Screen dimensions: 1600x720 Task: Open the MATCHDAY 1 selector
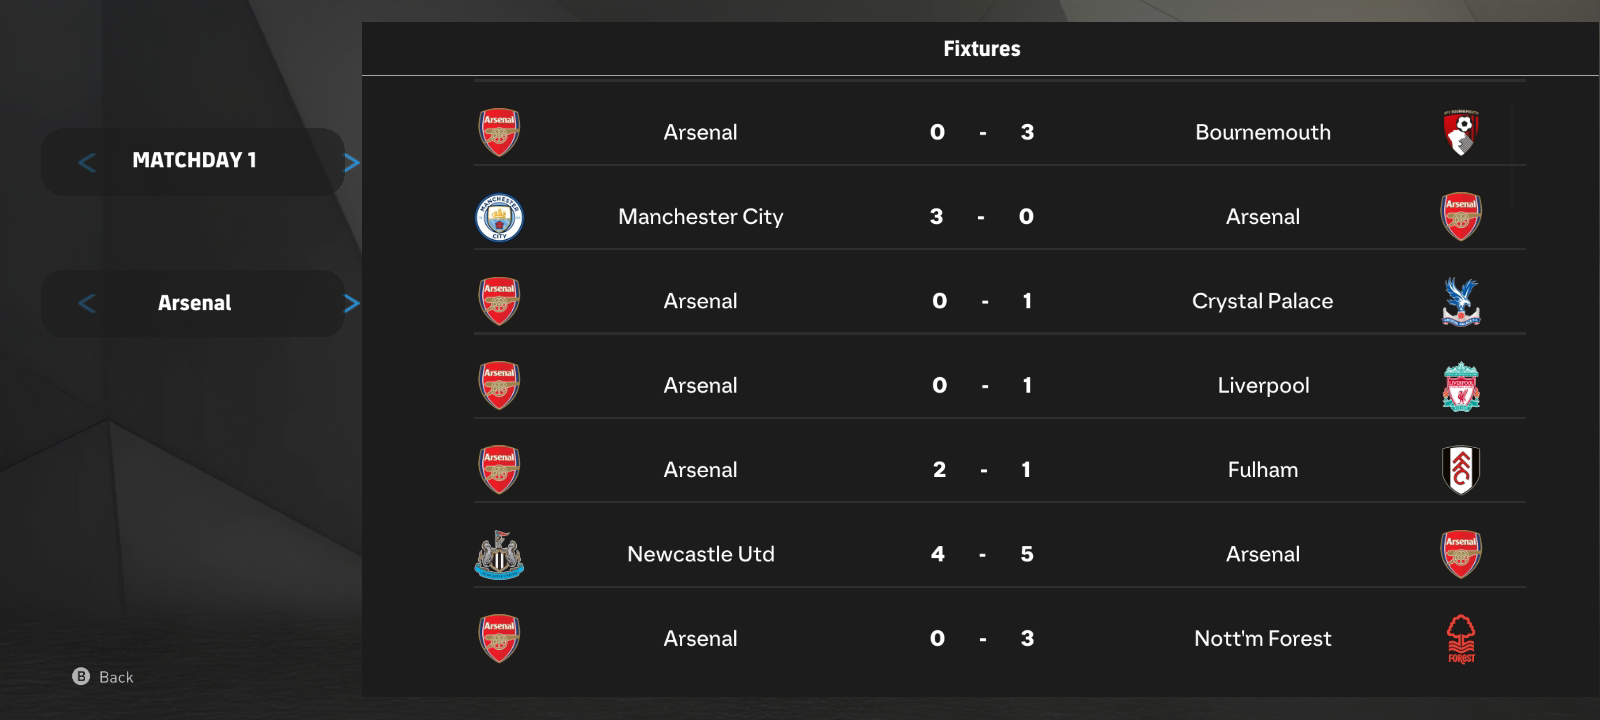pos(193,161)
